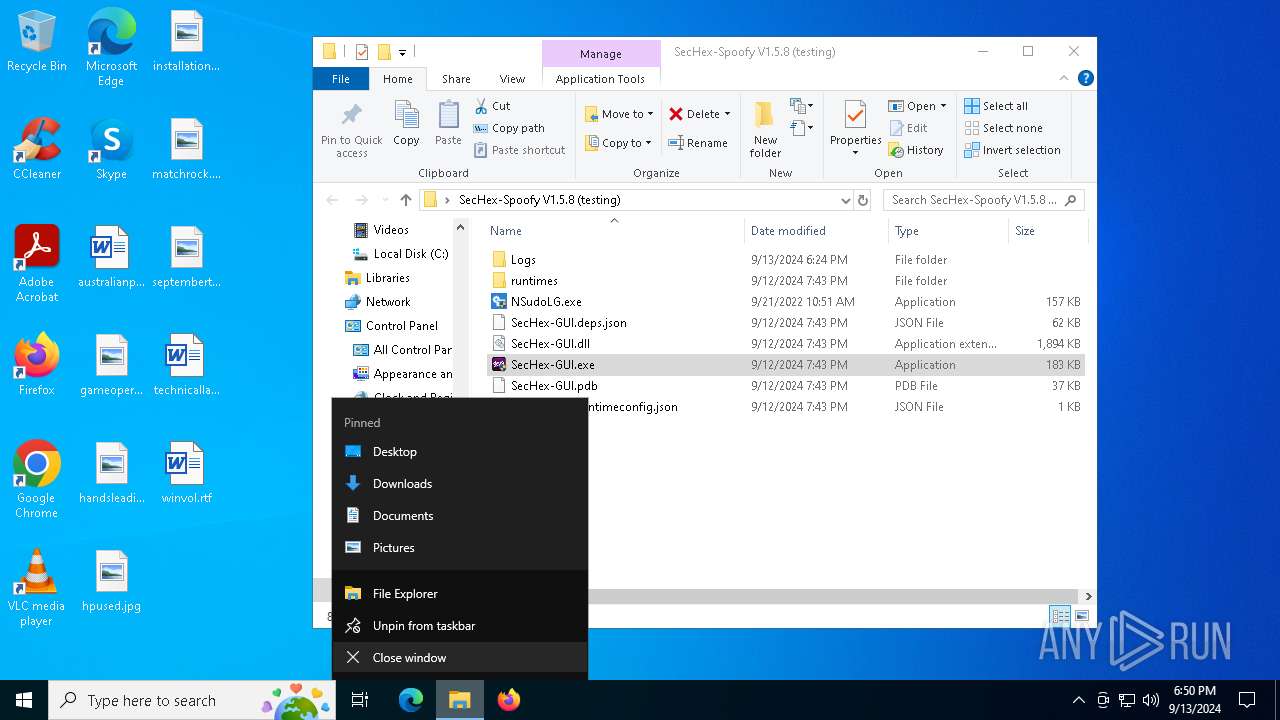Screen dimensions: 1280x720
Task: Select the Logs folder
Action: 523,259
